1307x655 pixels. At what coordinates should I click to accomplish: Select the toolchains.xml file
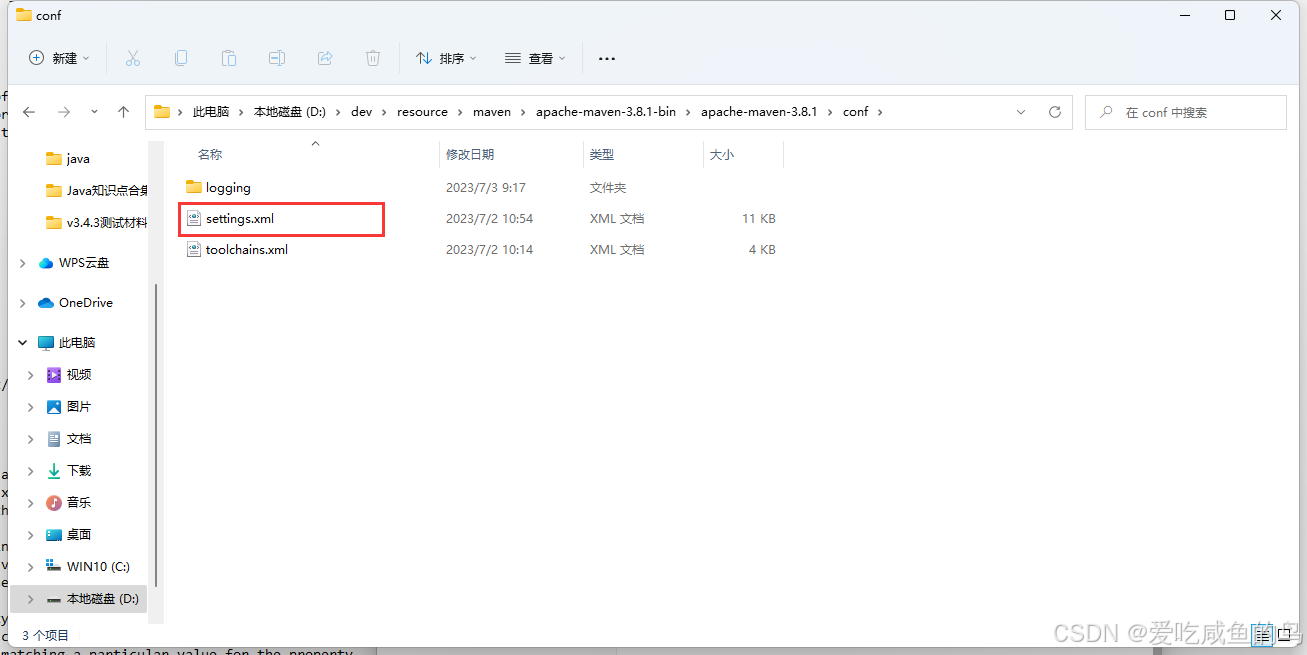247,250
